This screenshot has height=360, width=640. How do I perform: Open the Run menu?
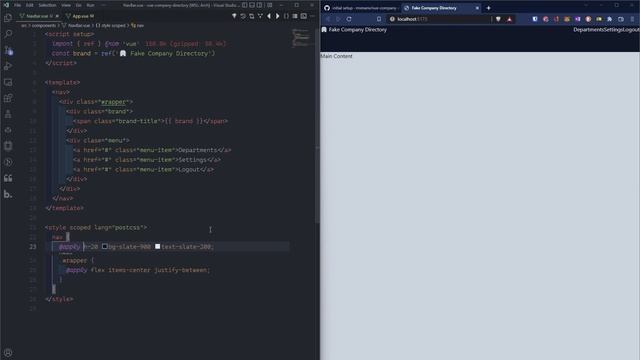click(x=90, y=5)
